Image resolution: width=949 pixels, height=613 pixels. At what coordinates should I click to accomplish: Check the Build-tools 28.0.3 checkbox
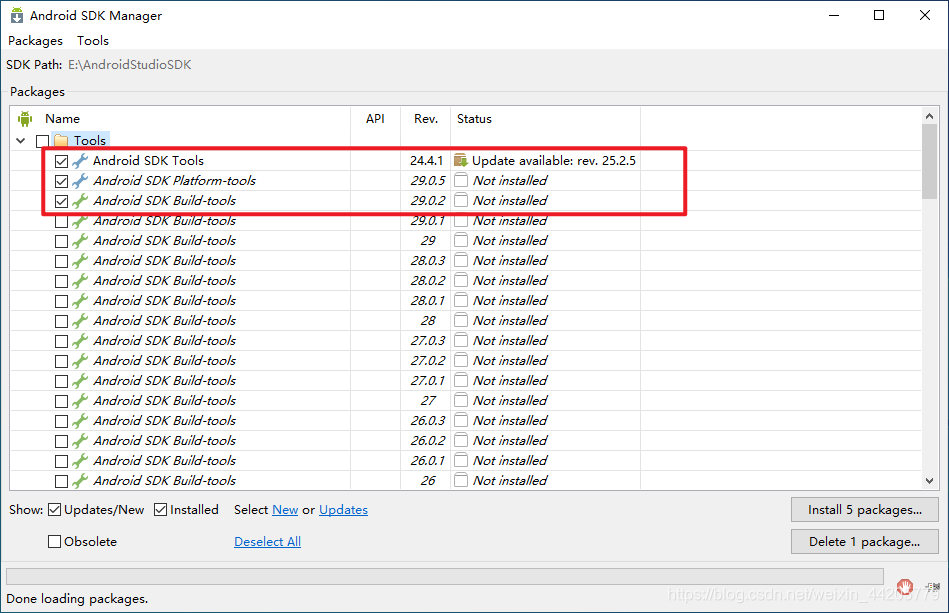pos(61,261)
